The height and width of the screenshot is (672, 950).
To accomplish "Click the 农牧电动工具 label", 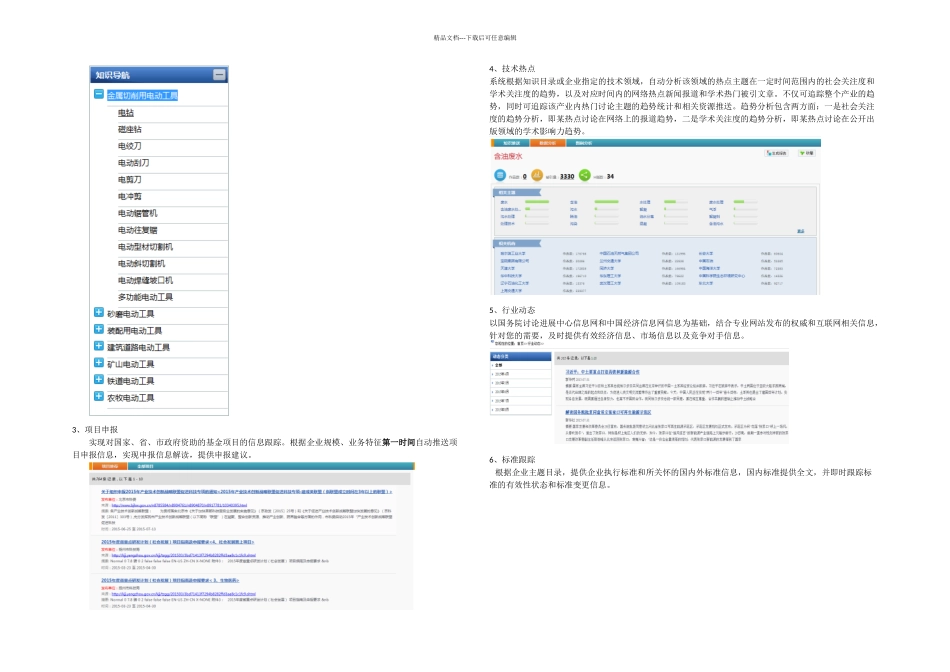I will 131,398.
